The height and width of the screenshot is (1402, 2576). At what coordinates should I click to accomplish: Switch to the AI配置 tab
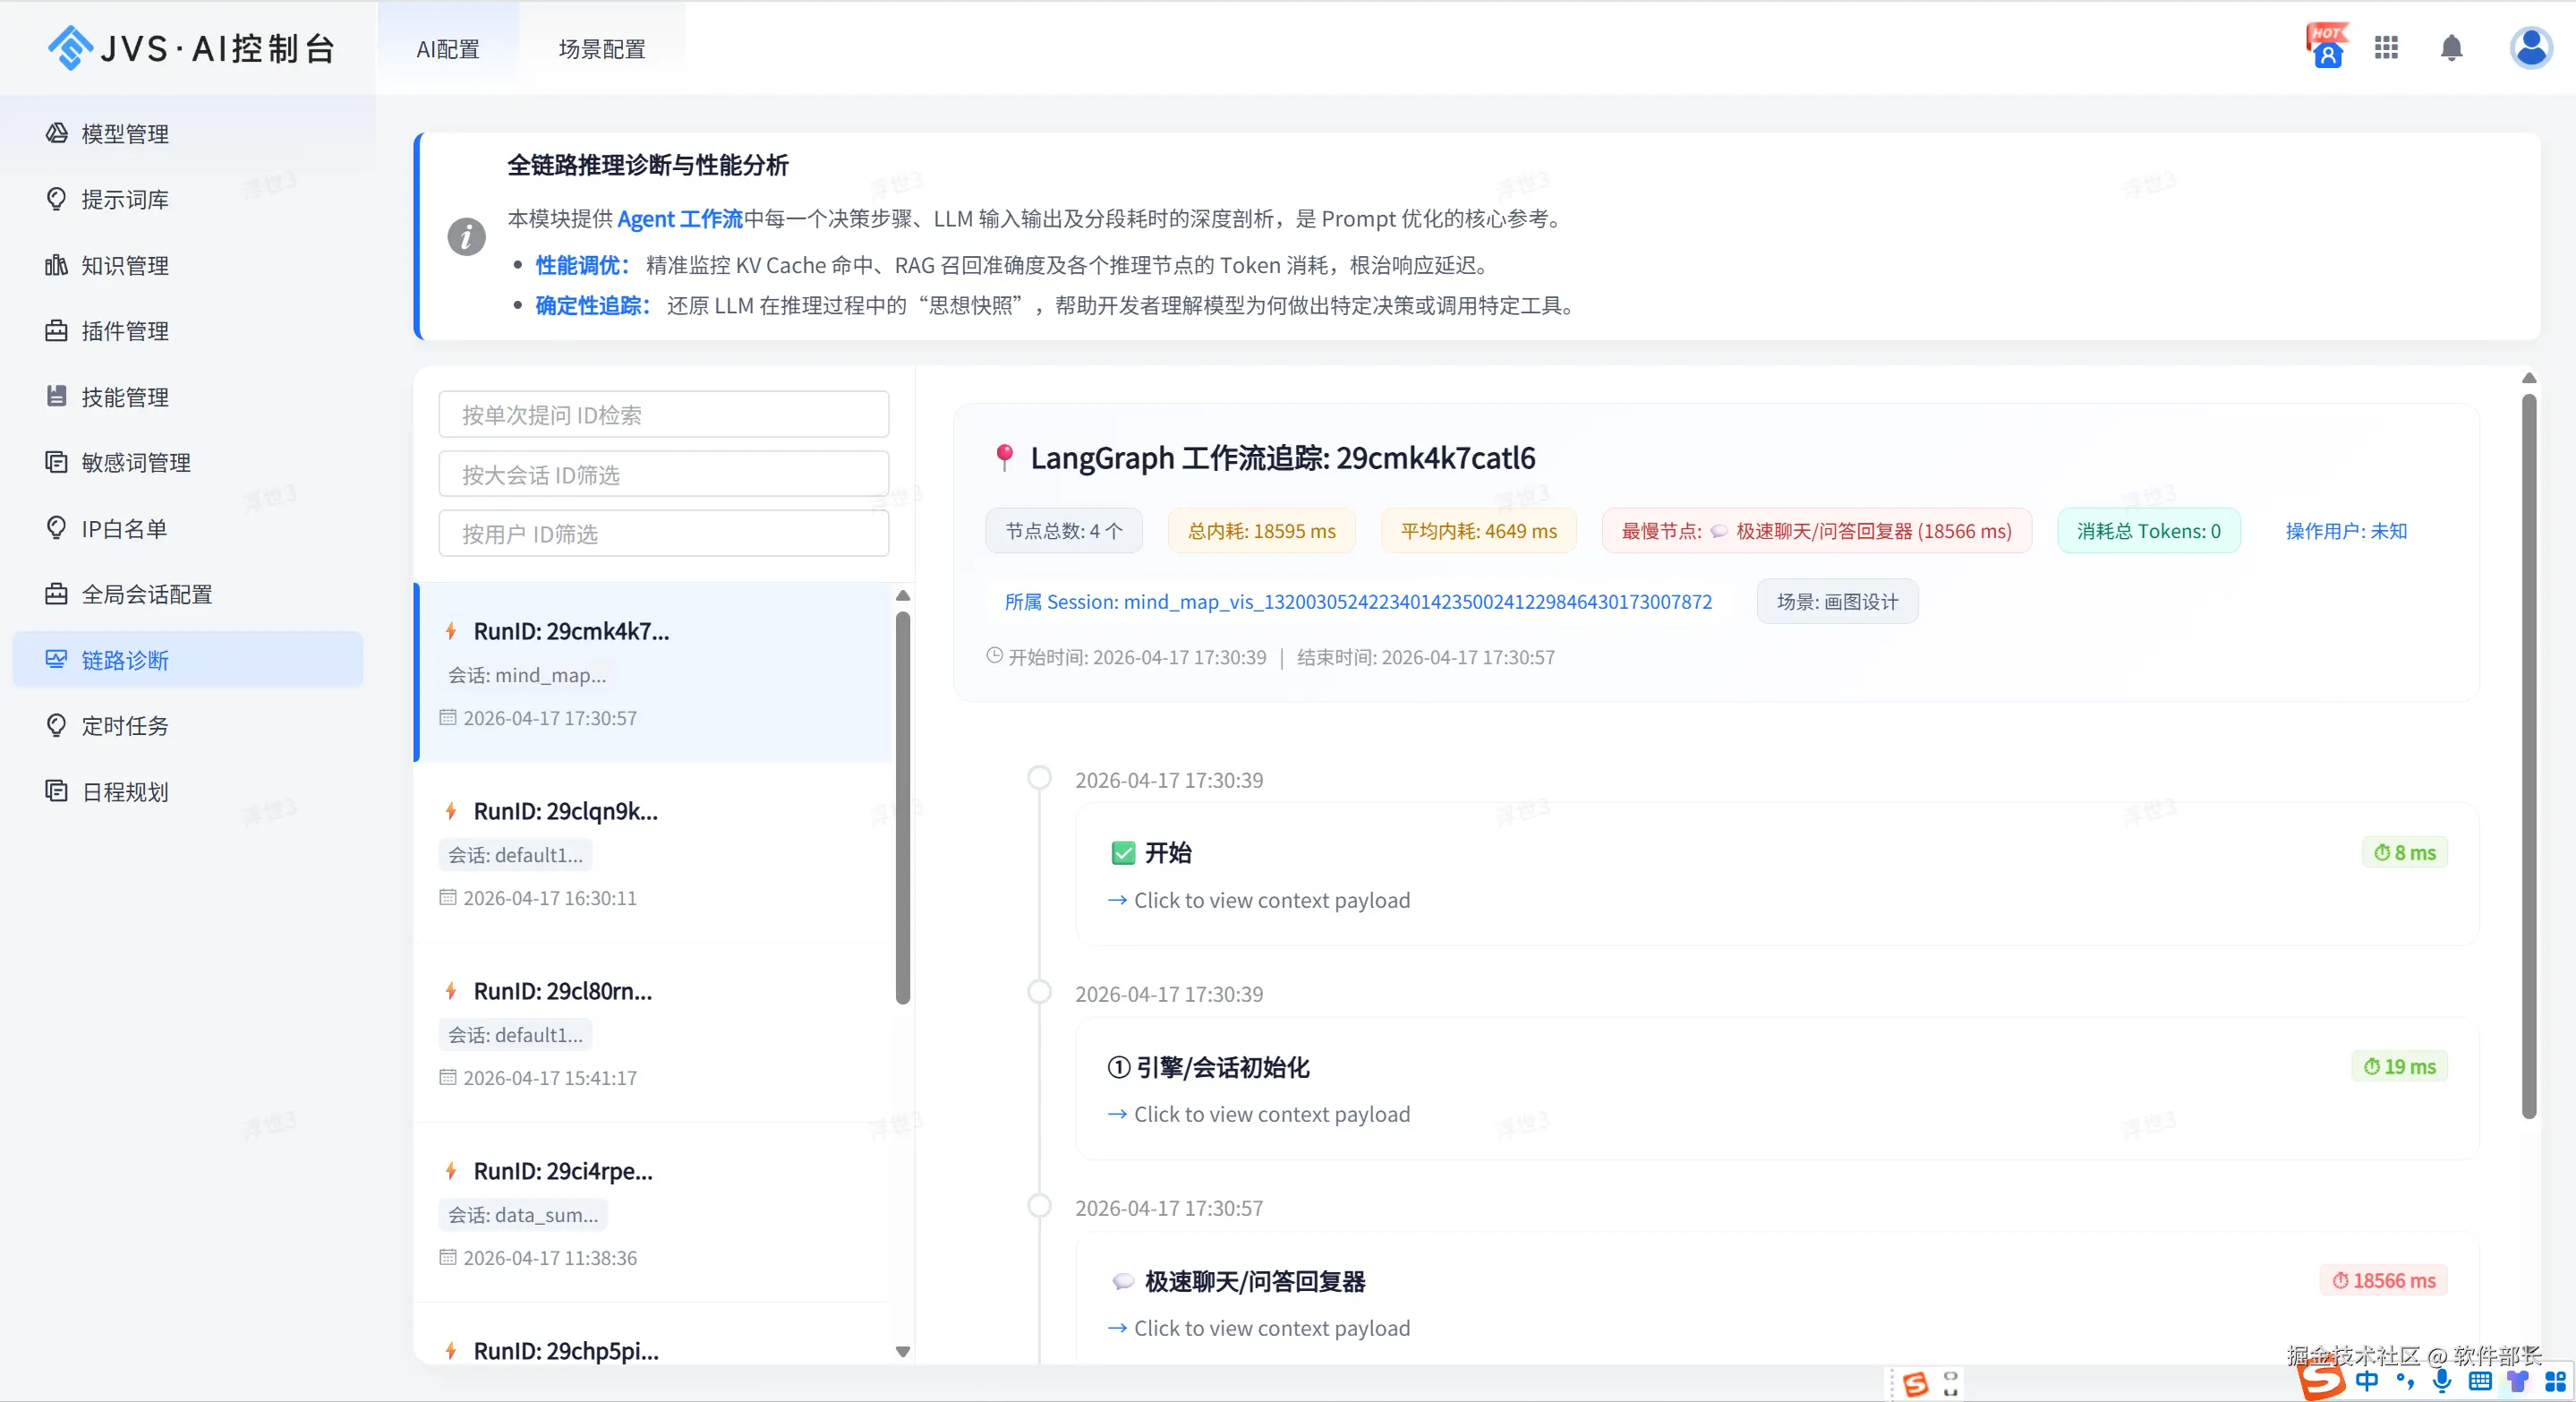[x=448, y=49]
